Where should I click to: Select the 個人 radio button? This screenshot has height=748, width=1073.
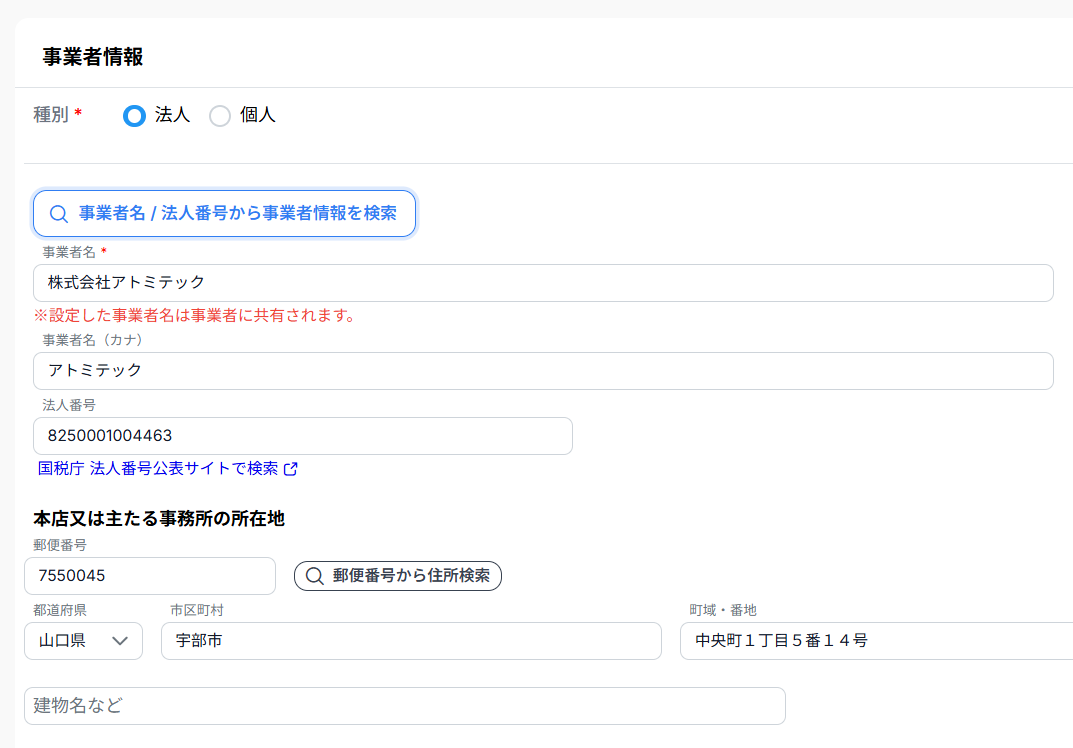[x=220, y=116]
